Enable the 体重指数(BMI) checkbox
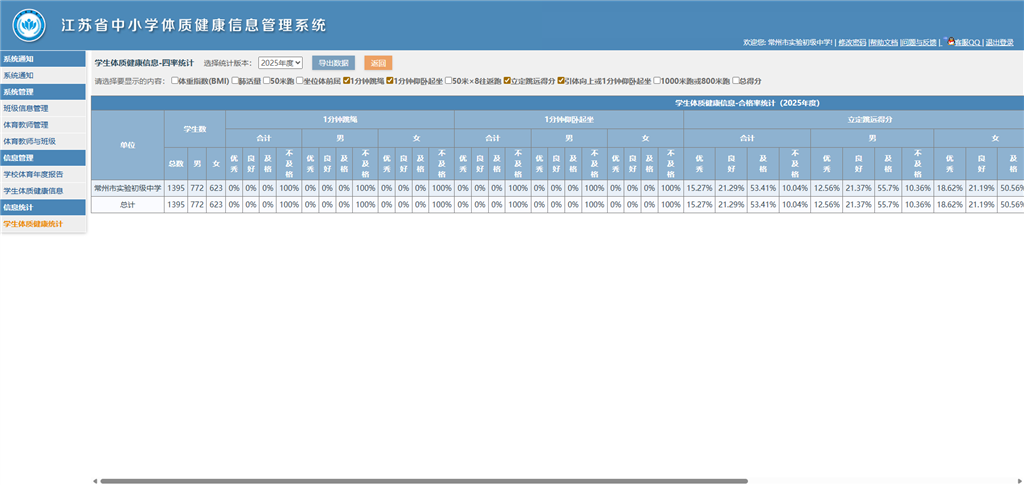The image size is (1024, 485). click(x=176, y=80)
